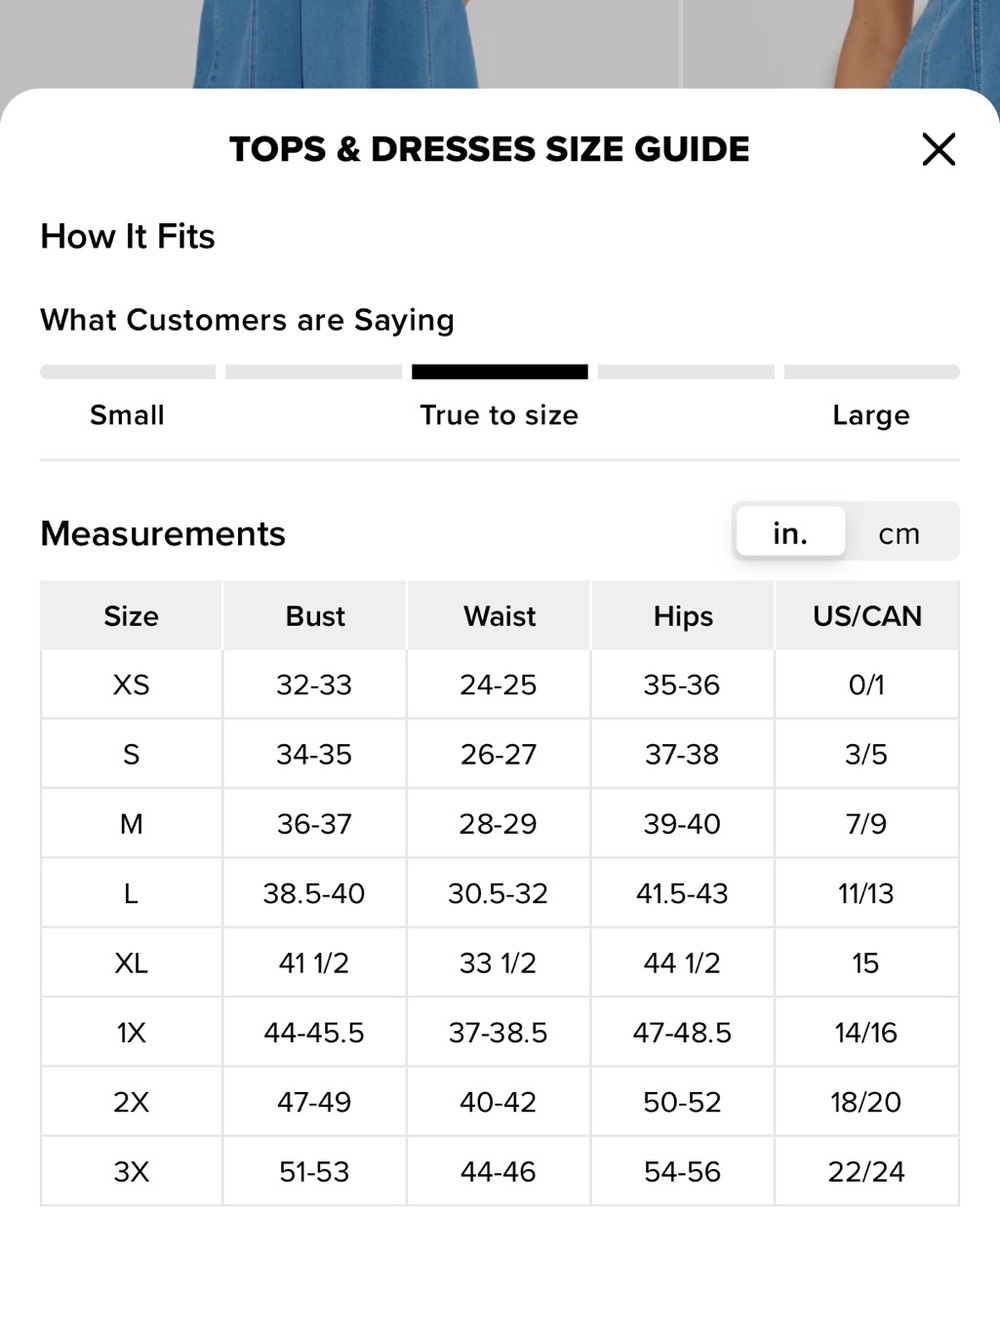Switch measurements to cm
This screenshot has height=1333, width=1000.
click(899, 533)
